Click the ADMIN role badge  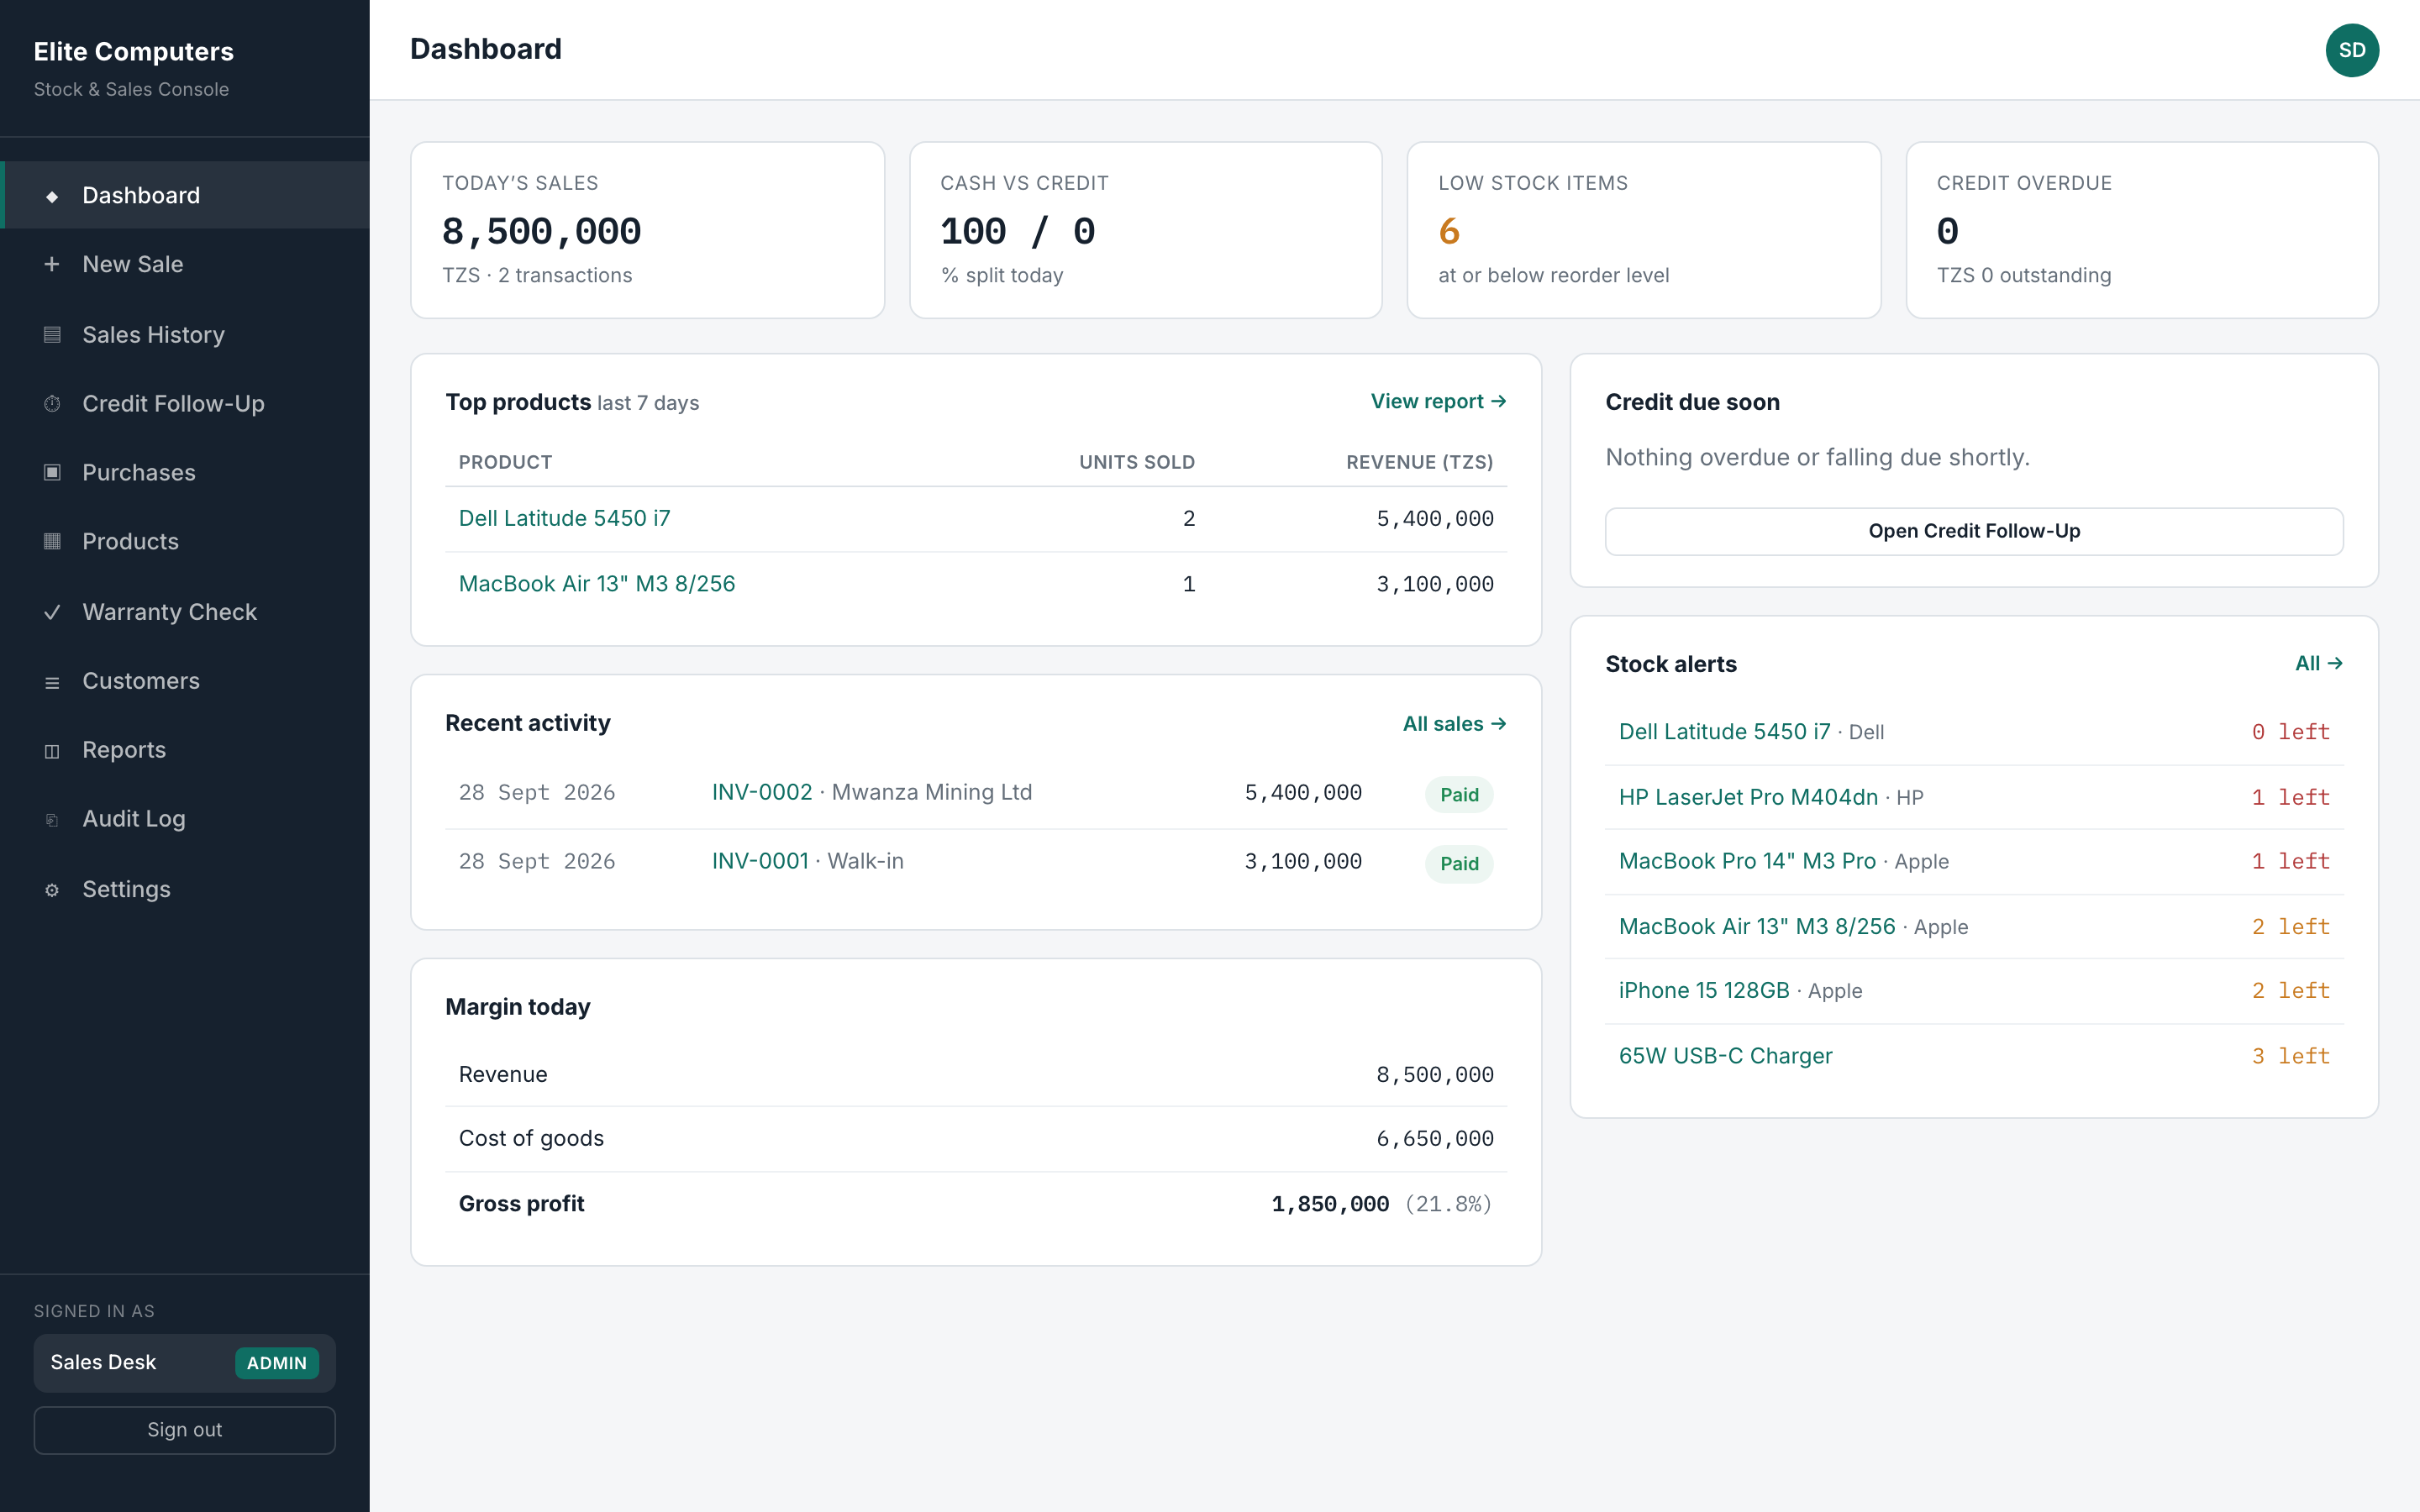point(277,1363)
